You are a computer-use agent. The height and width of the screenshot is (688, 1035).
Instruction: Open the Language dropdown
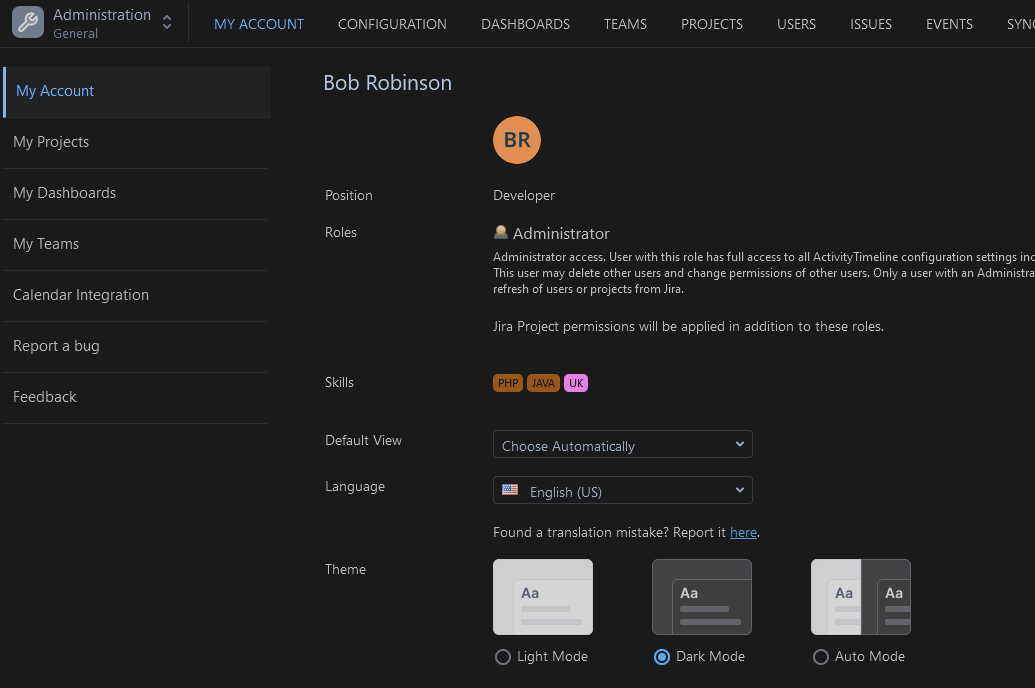pyautogui.click(x=622, y=491)
